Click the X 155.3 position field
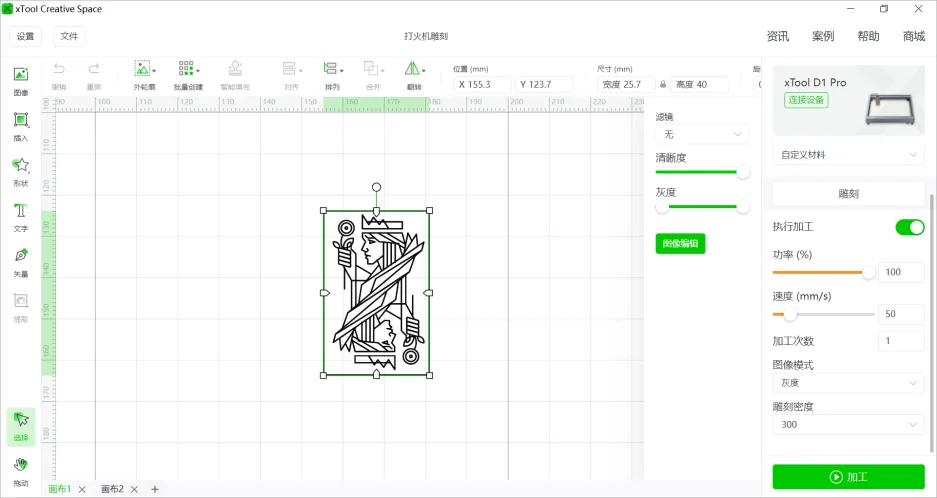 click(x=482, y=84)
